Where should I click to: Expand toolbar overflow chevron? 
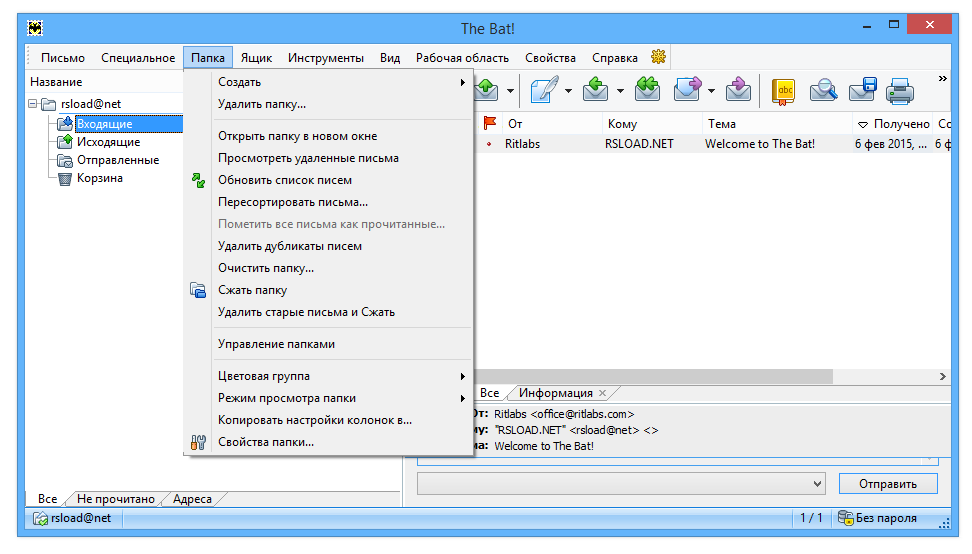(x=942, y=79)
